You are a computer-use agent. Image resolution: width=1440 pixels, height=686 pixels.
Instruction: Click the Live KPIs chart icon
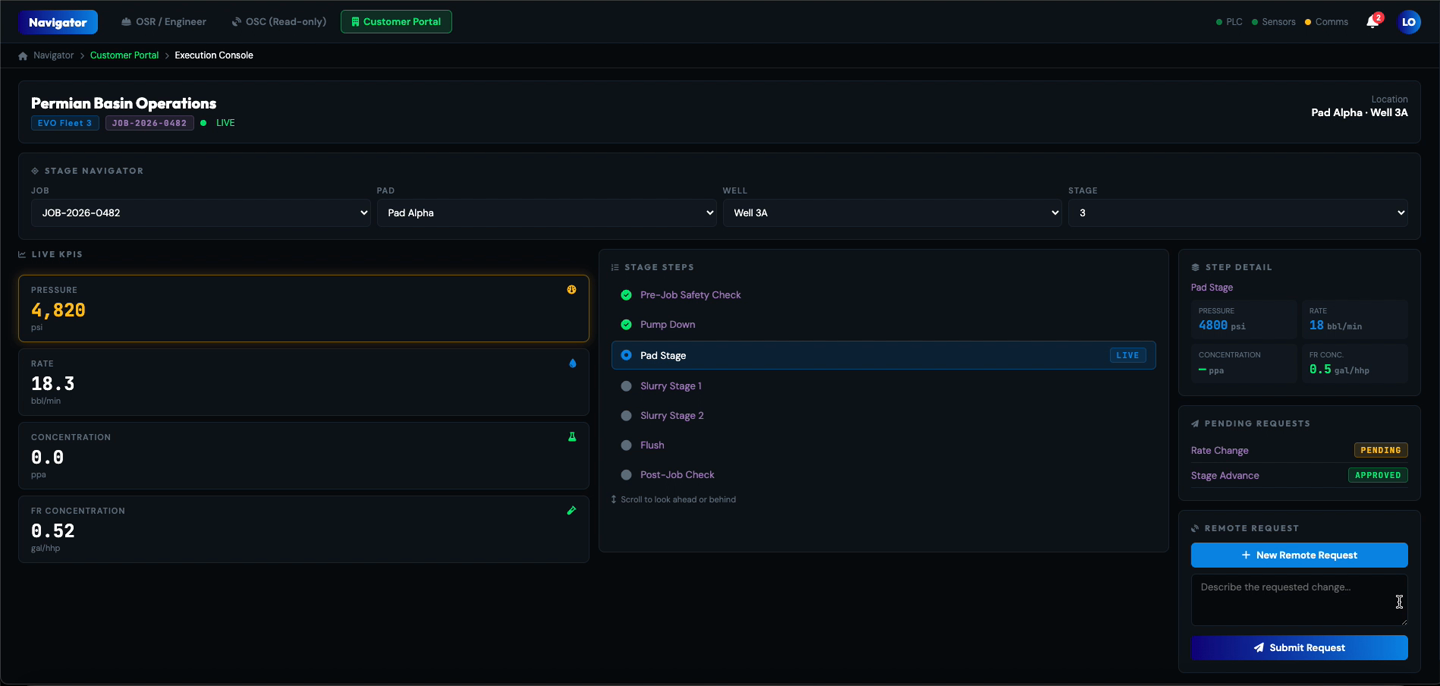click(x=22, y=255)
